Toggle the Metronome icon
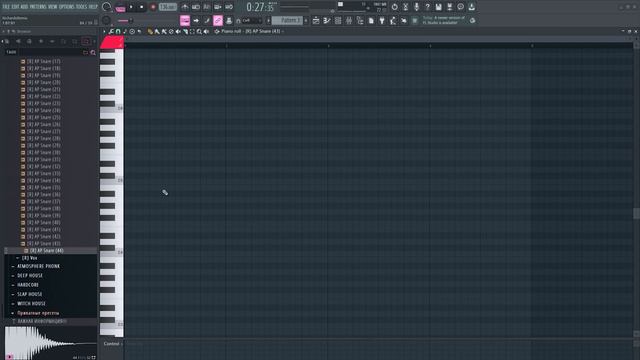640x360 pixels. (185, 7)
